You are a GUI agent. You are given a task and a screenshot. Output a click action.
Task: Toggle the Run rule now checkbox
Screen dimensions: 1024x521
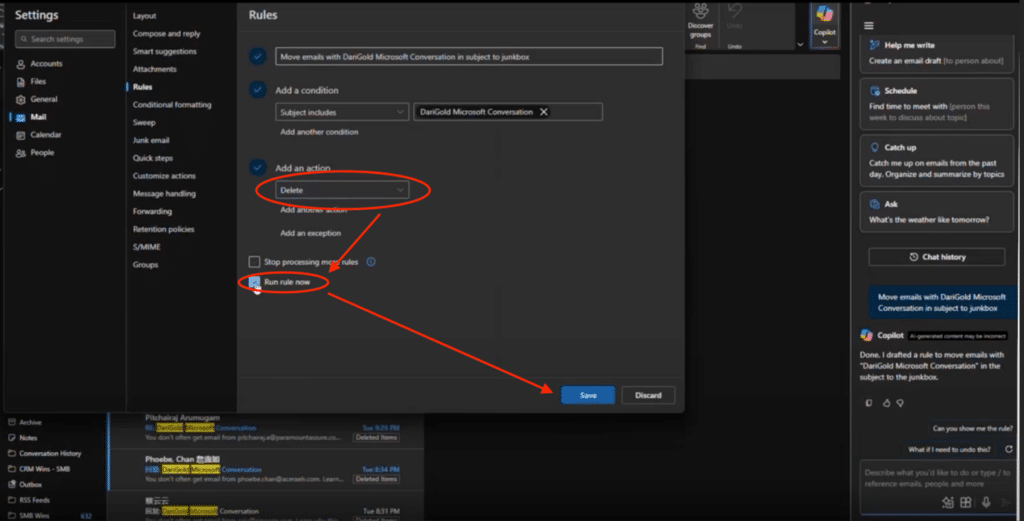coord(255,283)
